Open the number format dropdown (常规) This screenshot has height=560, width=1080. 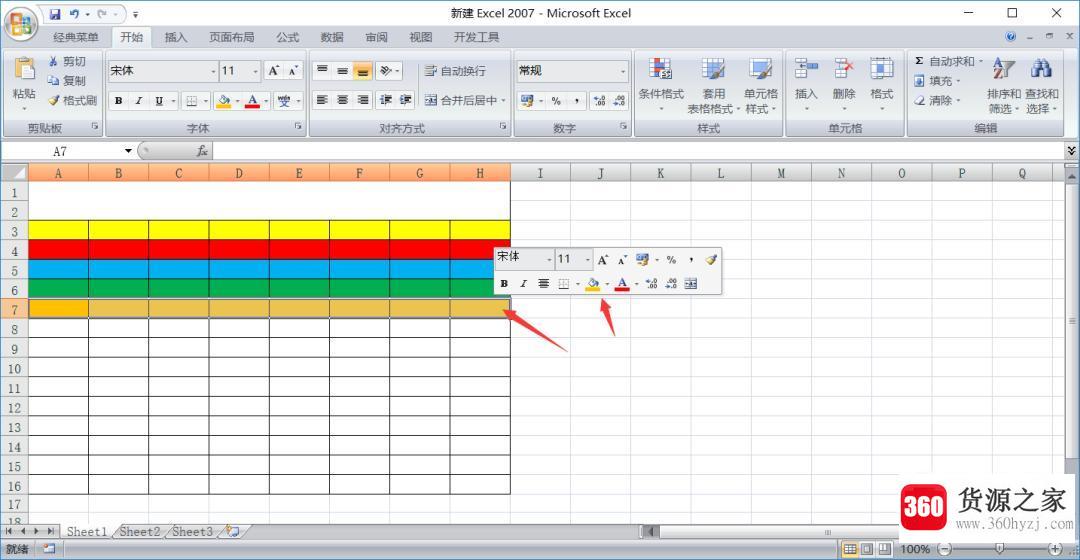[623, 71]
